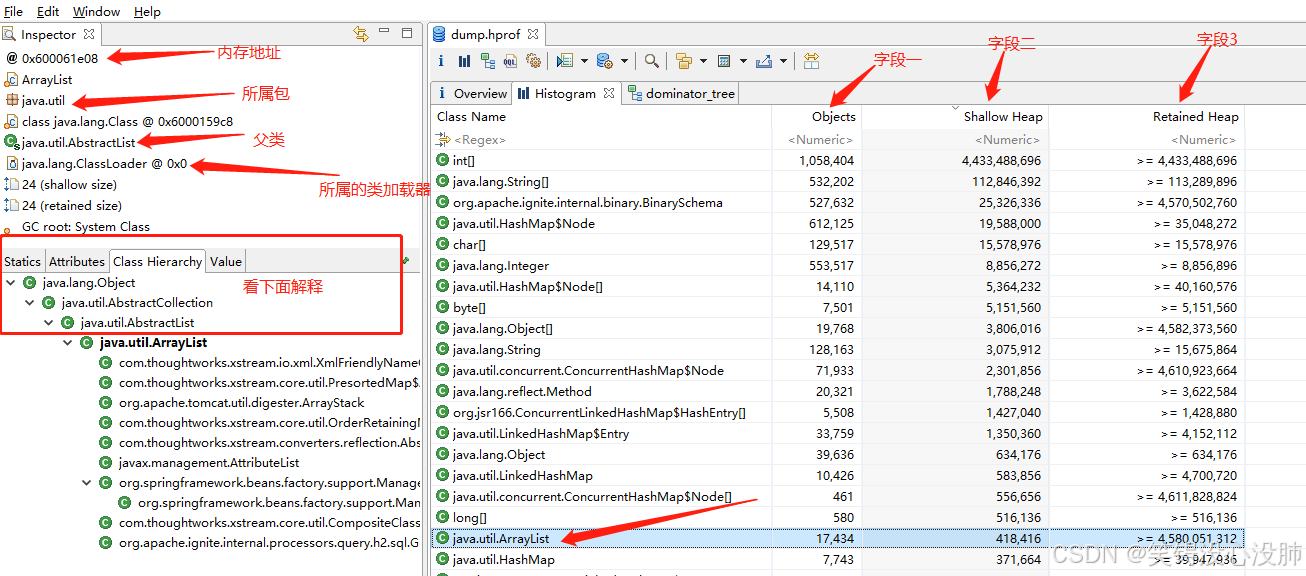Click the int[] class icon

[442, 160]
